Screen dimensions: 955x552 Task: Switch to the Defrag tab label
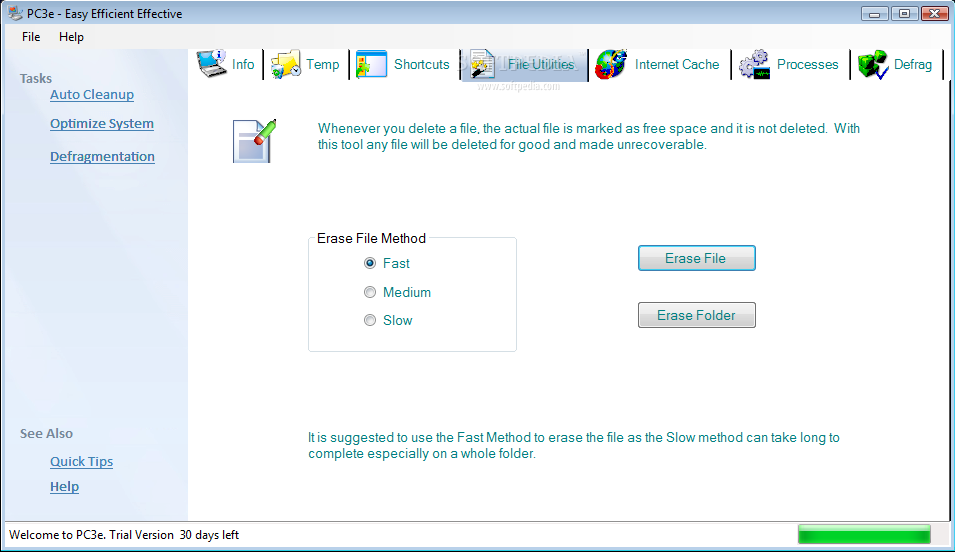pos(913,65)
